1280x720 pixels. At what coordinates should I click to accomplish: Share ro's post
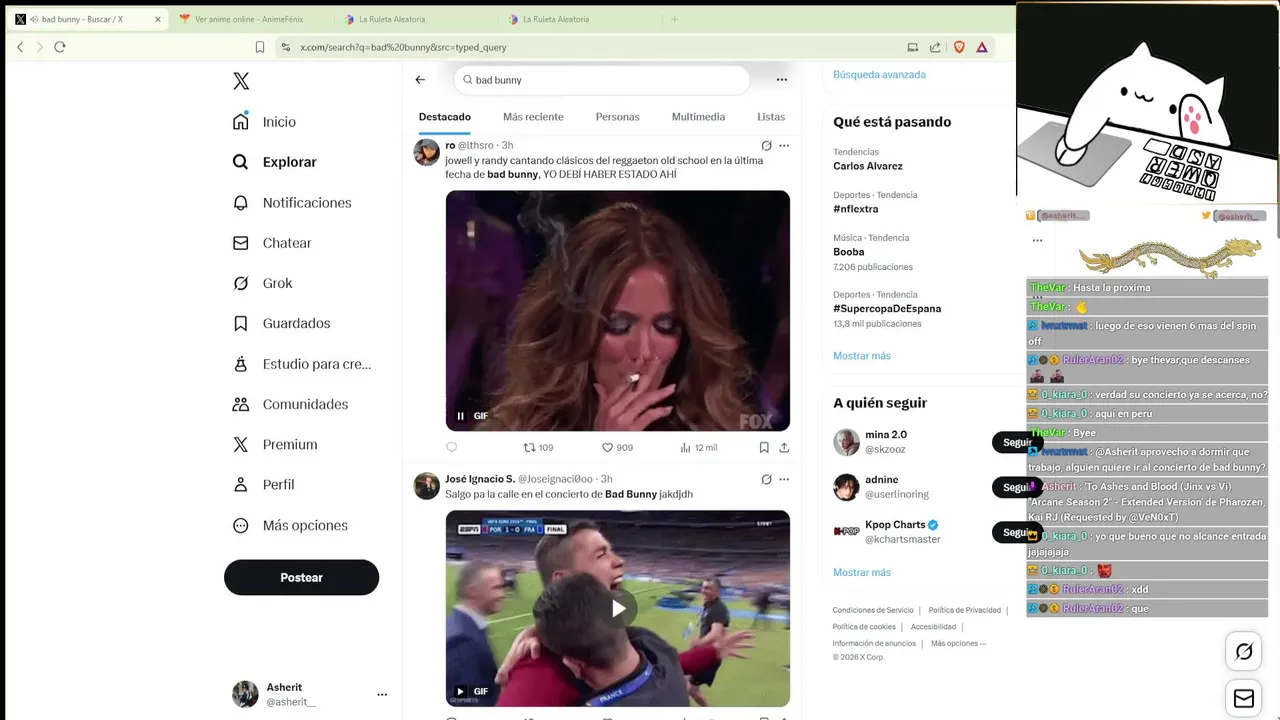tap(784, 447)
